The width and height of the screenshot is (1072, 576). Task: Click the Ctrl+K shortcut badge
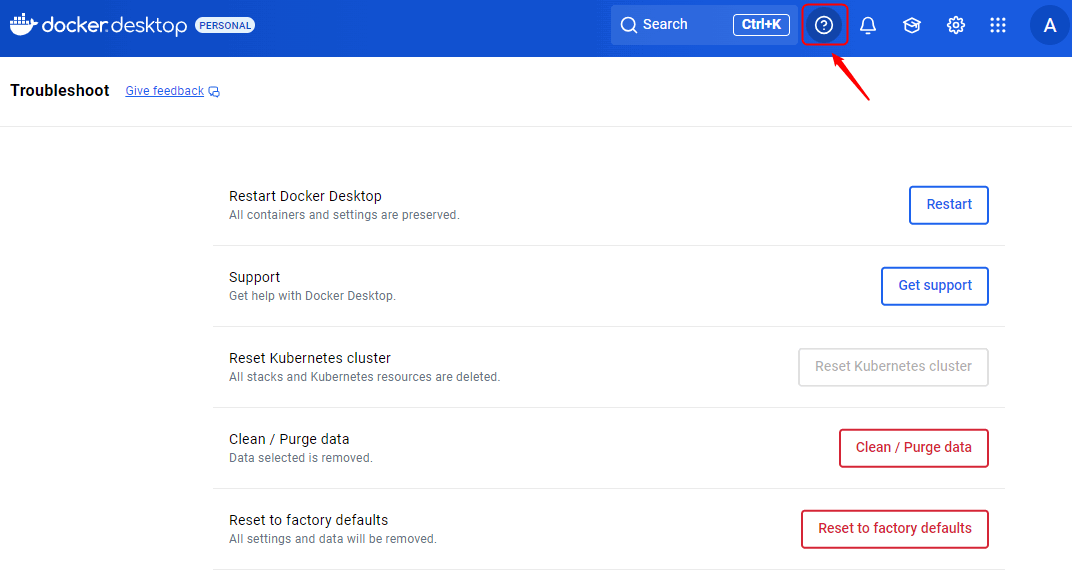761,25
